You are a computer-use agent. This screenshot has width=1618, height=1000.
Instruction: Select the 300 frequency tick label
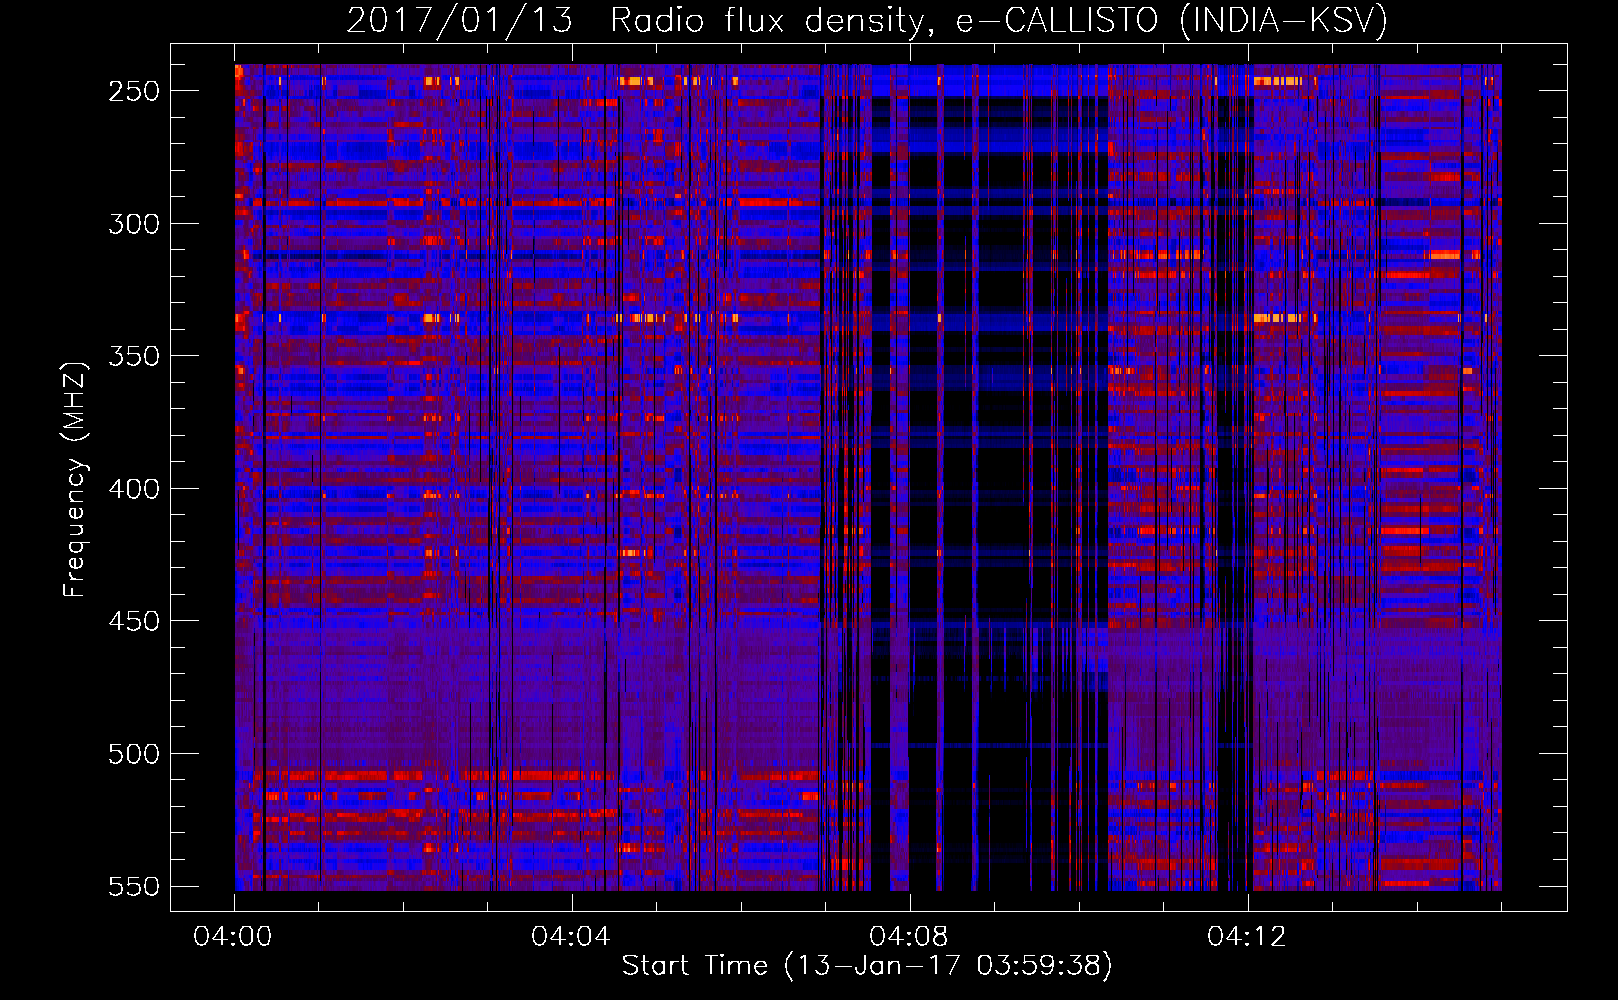tap(134, 224)
